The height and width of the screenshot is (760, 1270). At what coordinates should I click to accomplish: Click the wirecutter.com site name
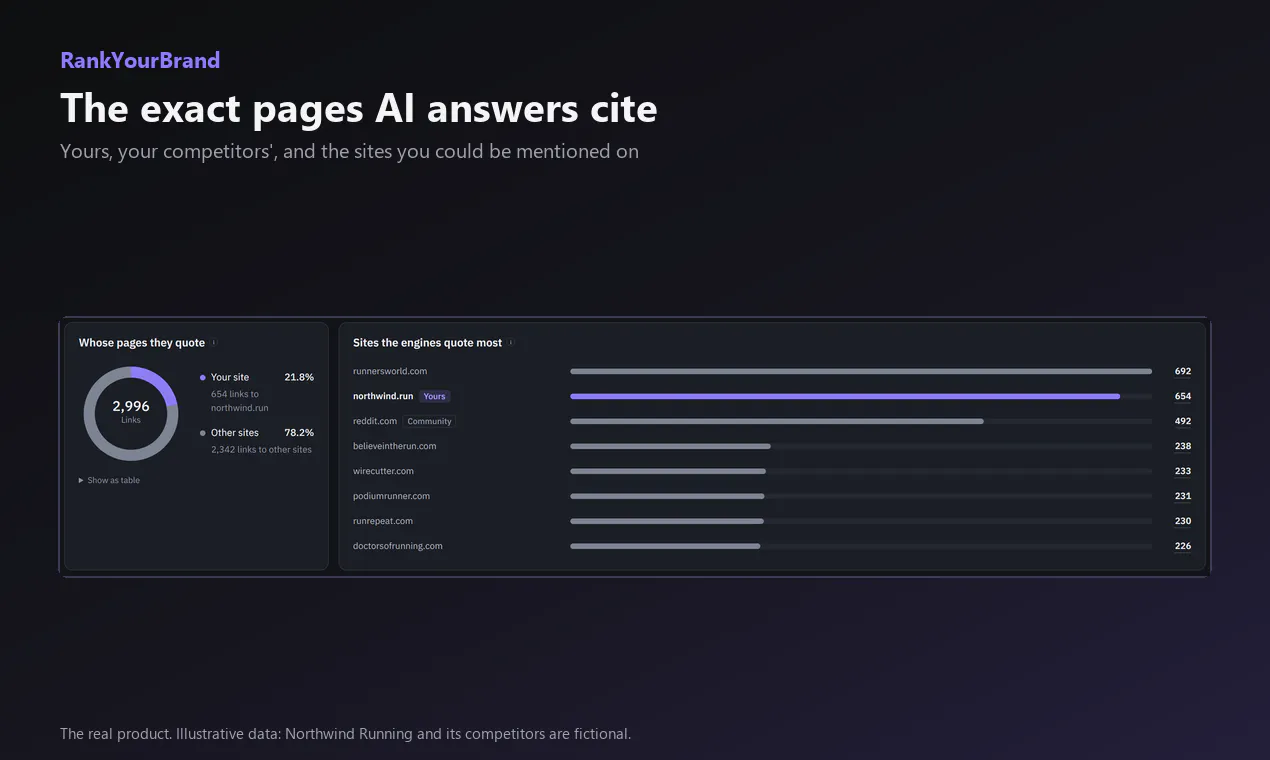pos(383,471)
